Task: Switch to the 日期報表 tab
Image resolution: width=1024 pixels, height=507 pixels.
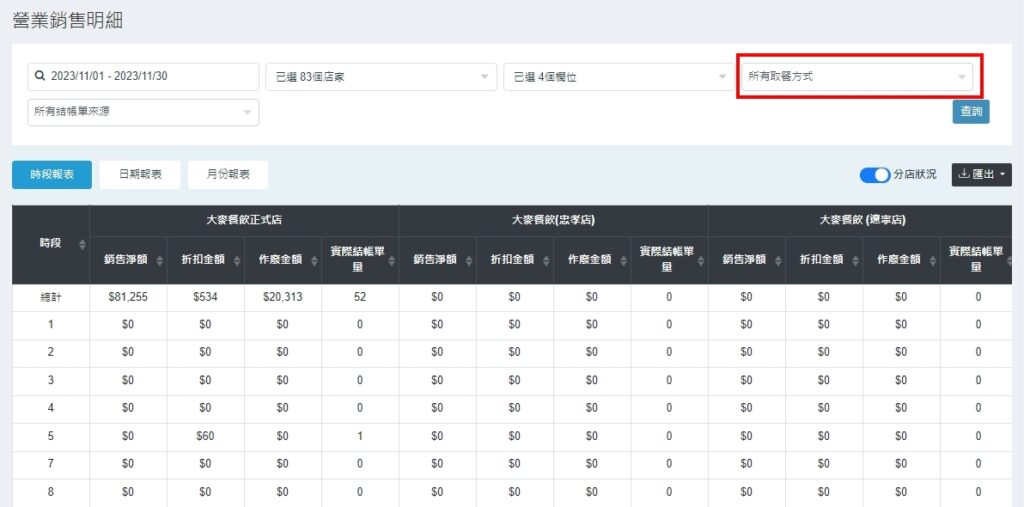Action: click(141, 175)
